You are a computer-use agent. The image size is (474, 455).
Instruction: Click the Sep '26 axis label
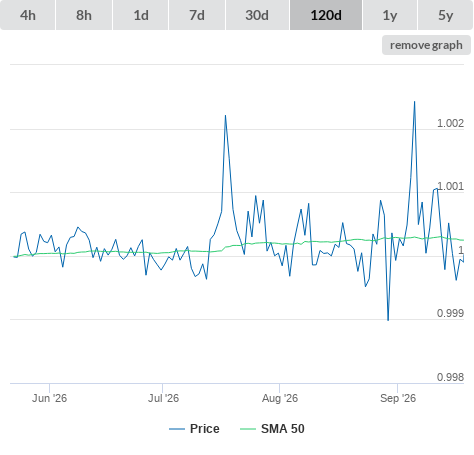(x=398, y=398)
